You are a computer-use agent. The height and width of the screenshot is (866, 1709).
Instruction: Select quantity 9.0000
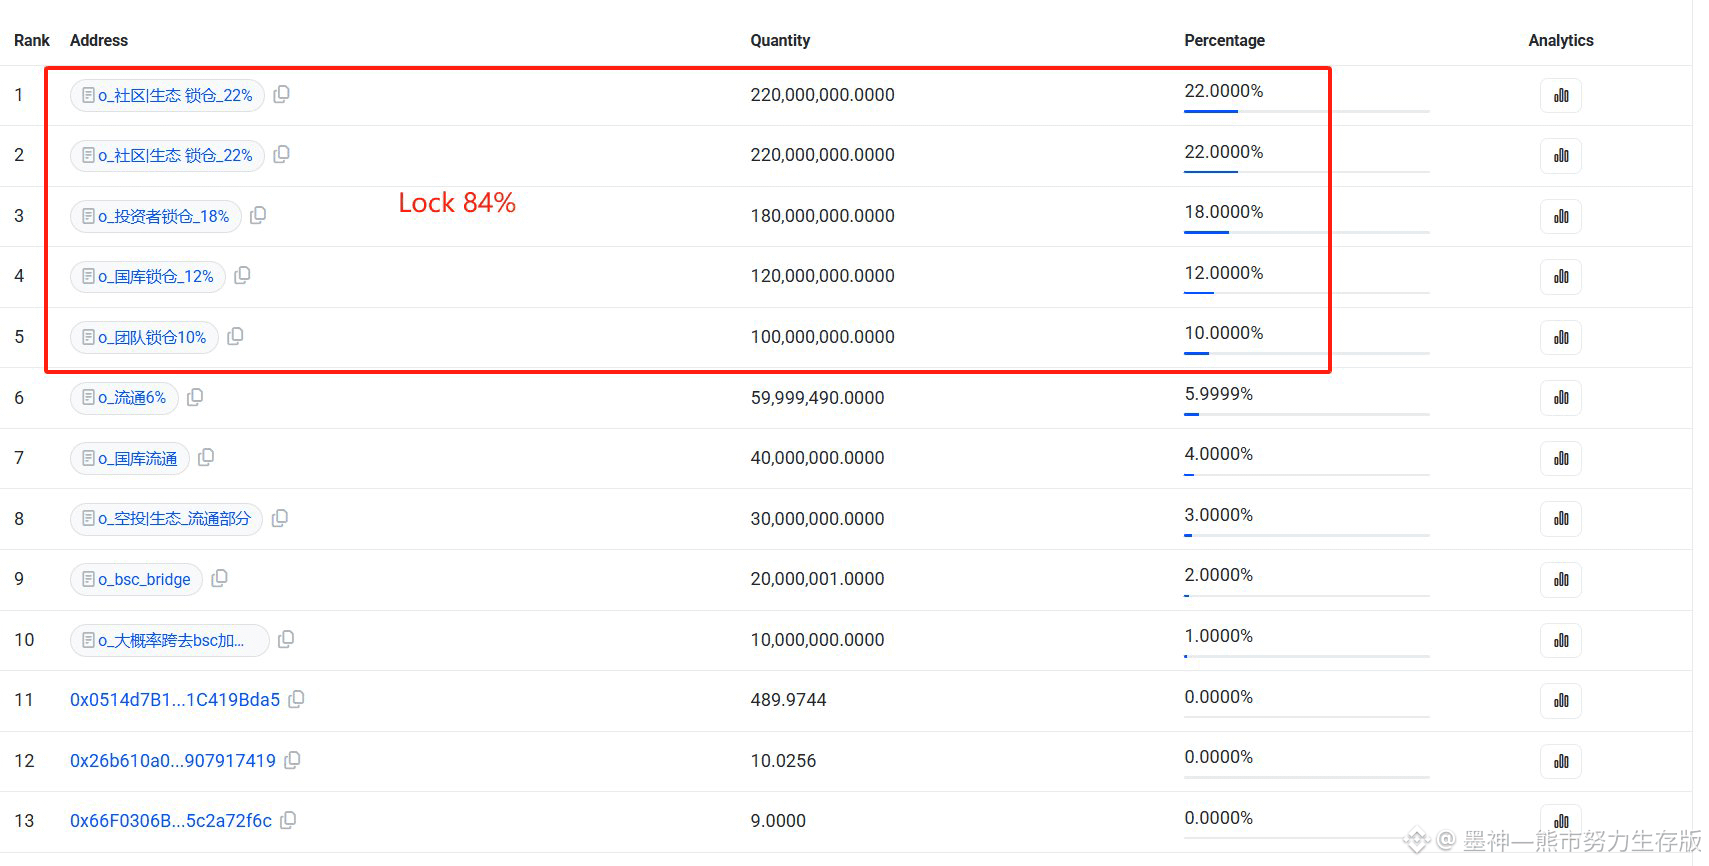click(x=779, y=821)
